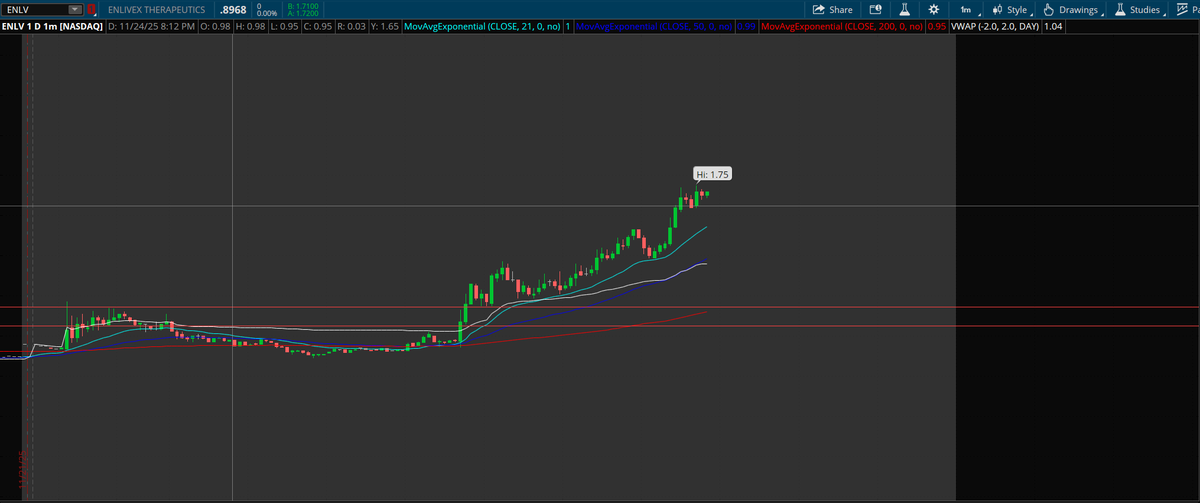The image size is (1200, 503).
Task: Open the Style menu
Action: coord(1012,9)
